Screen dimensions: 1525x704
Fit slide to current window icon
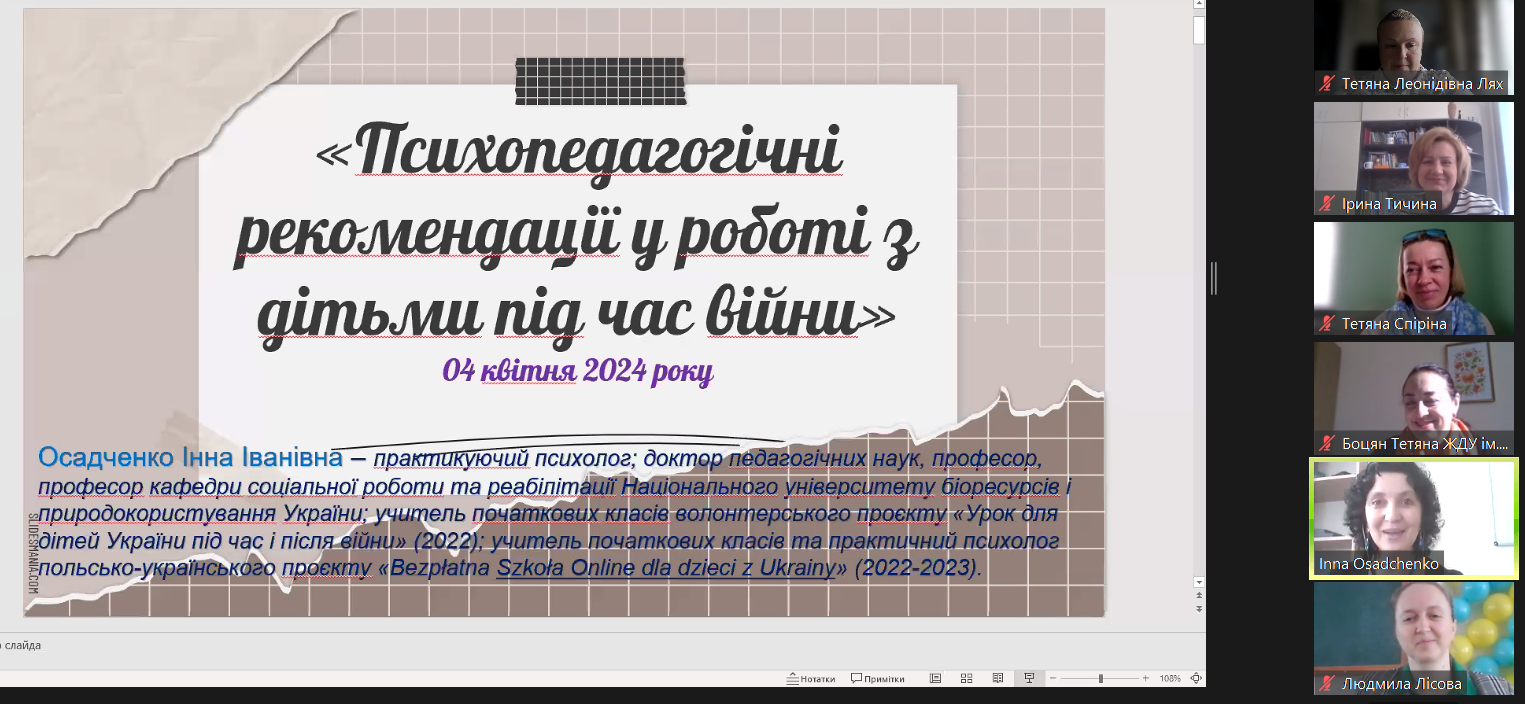coord(1196,678)
